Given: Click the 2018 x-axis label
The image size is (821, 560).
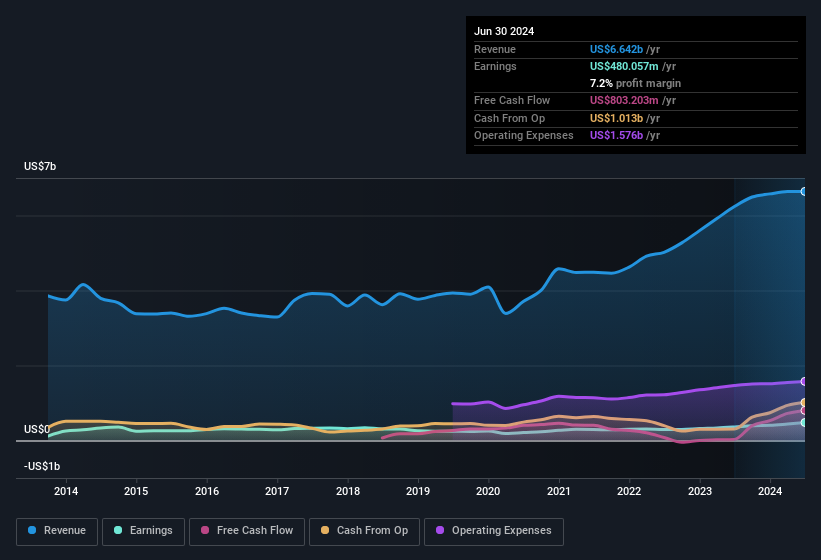Looking at the screenshot, I should pyautogui.click(x=348, y=491).
